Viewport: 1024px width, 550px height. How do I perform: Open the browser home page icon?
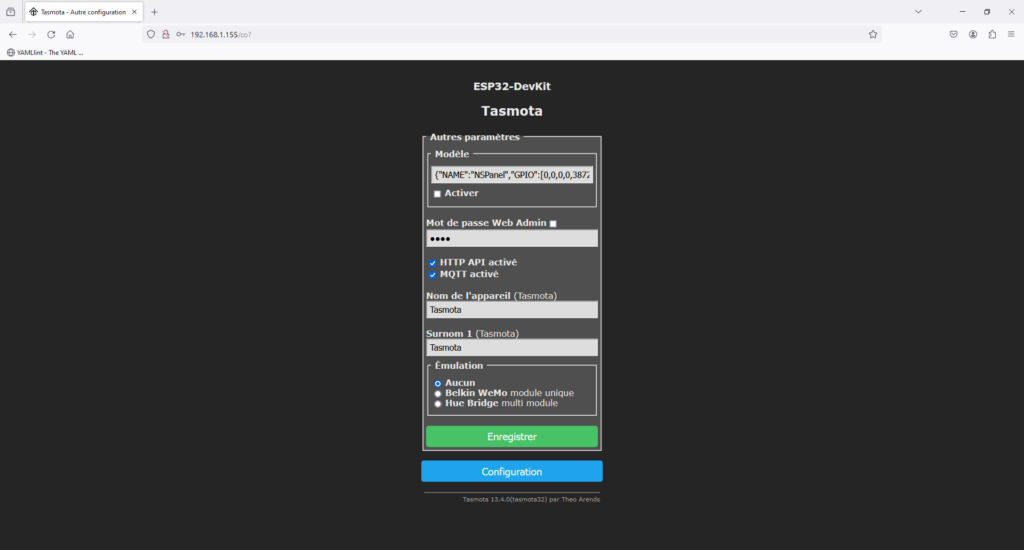(70, 34)
